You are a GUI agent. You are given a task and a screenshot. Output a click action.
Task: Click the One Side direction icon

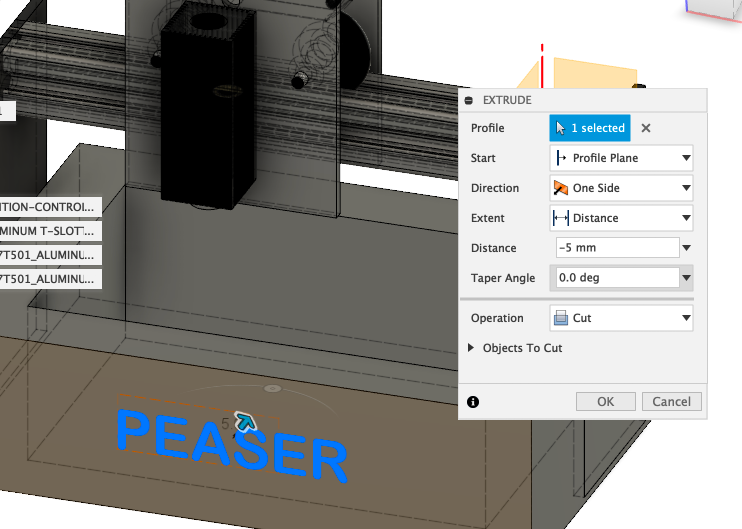pos(561,188)
